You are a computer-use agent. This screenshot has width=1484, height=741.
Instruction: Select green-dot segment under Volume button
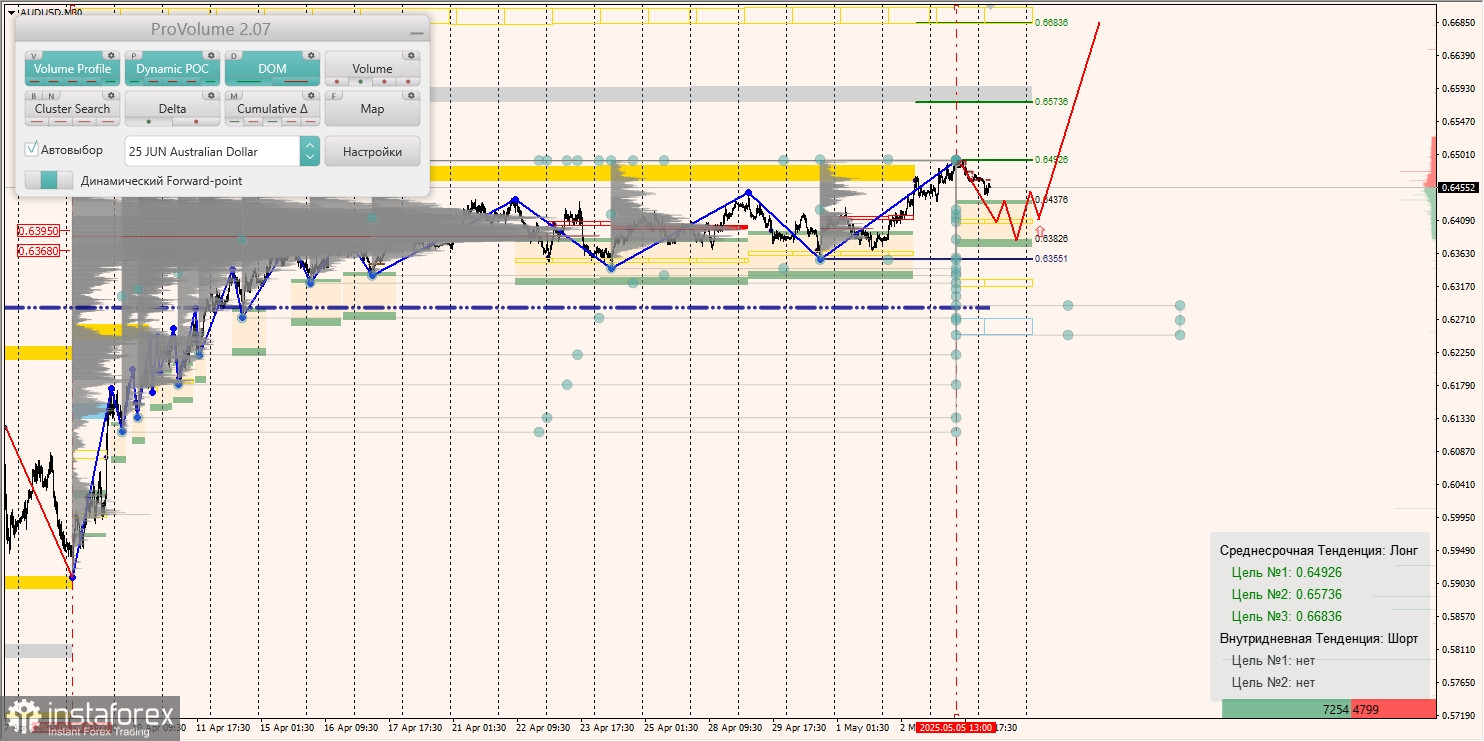point(360,82)
